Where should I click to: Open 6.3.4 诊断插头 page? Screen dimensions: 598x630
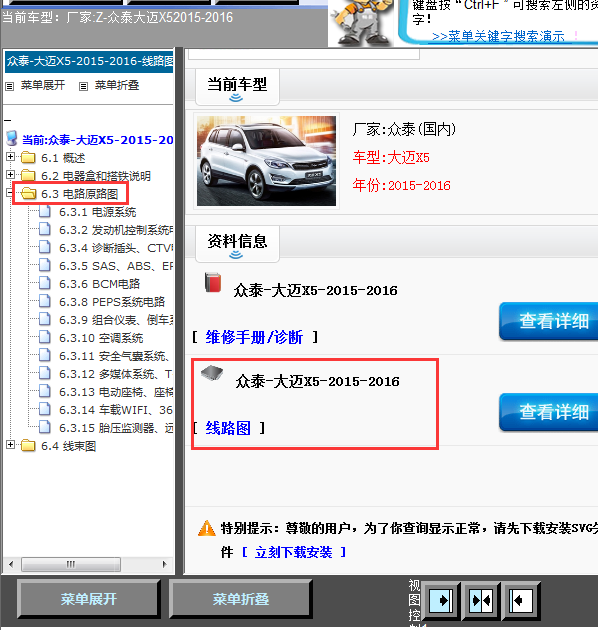click(116, 248)
